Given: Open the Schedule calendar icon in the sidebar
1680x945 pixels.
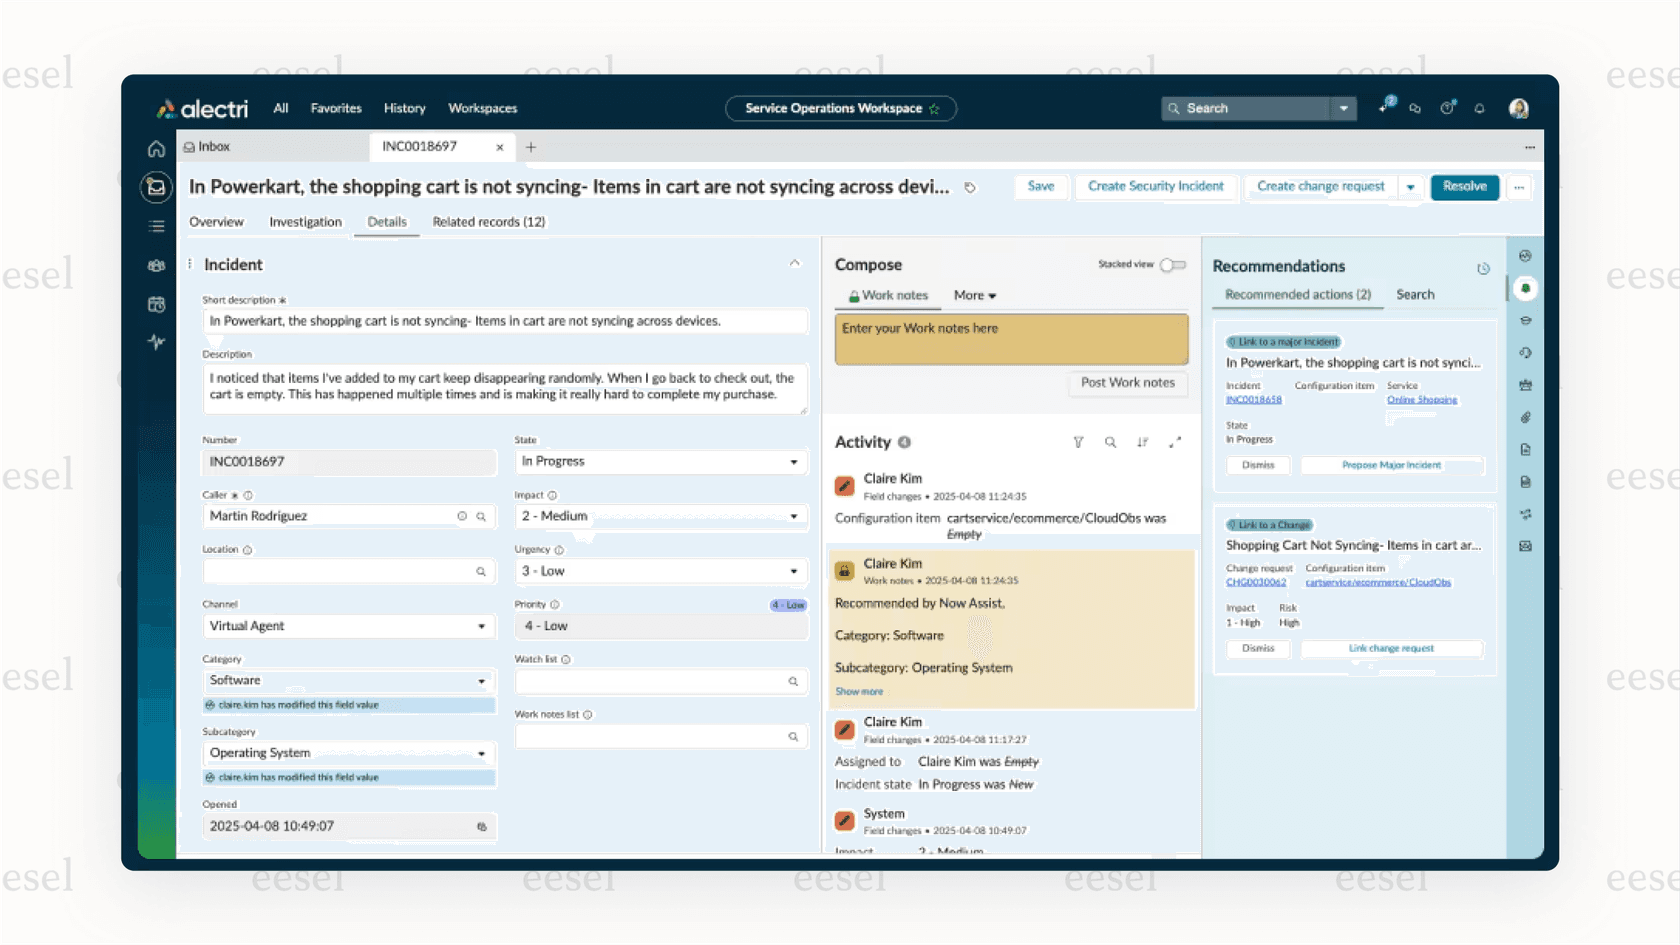Looking at the screenshot, I should pyautogui.click(x=156, y=303).
